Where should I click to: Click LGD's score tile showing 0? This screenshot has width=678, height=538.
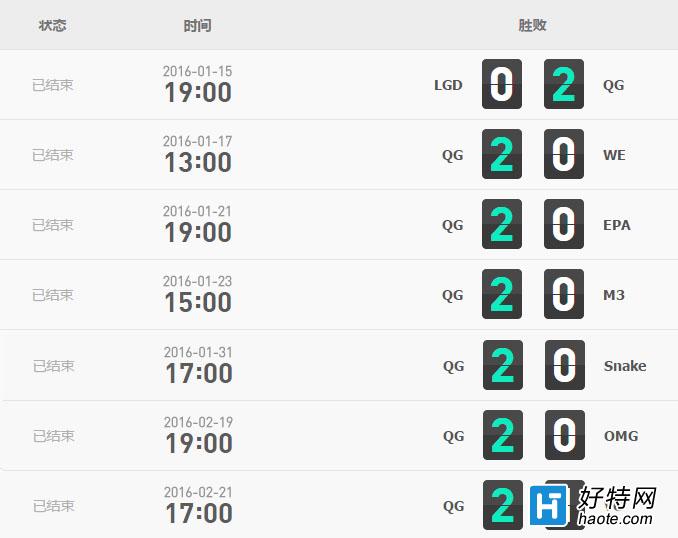point(502,84)
